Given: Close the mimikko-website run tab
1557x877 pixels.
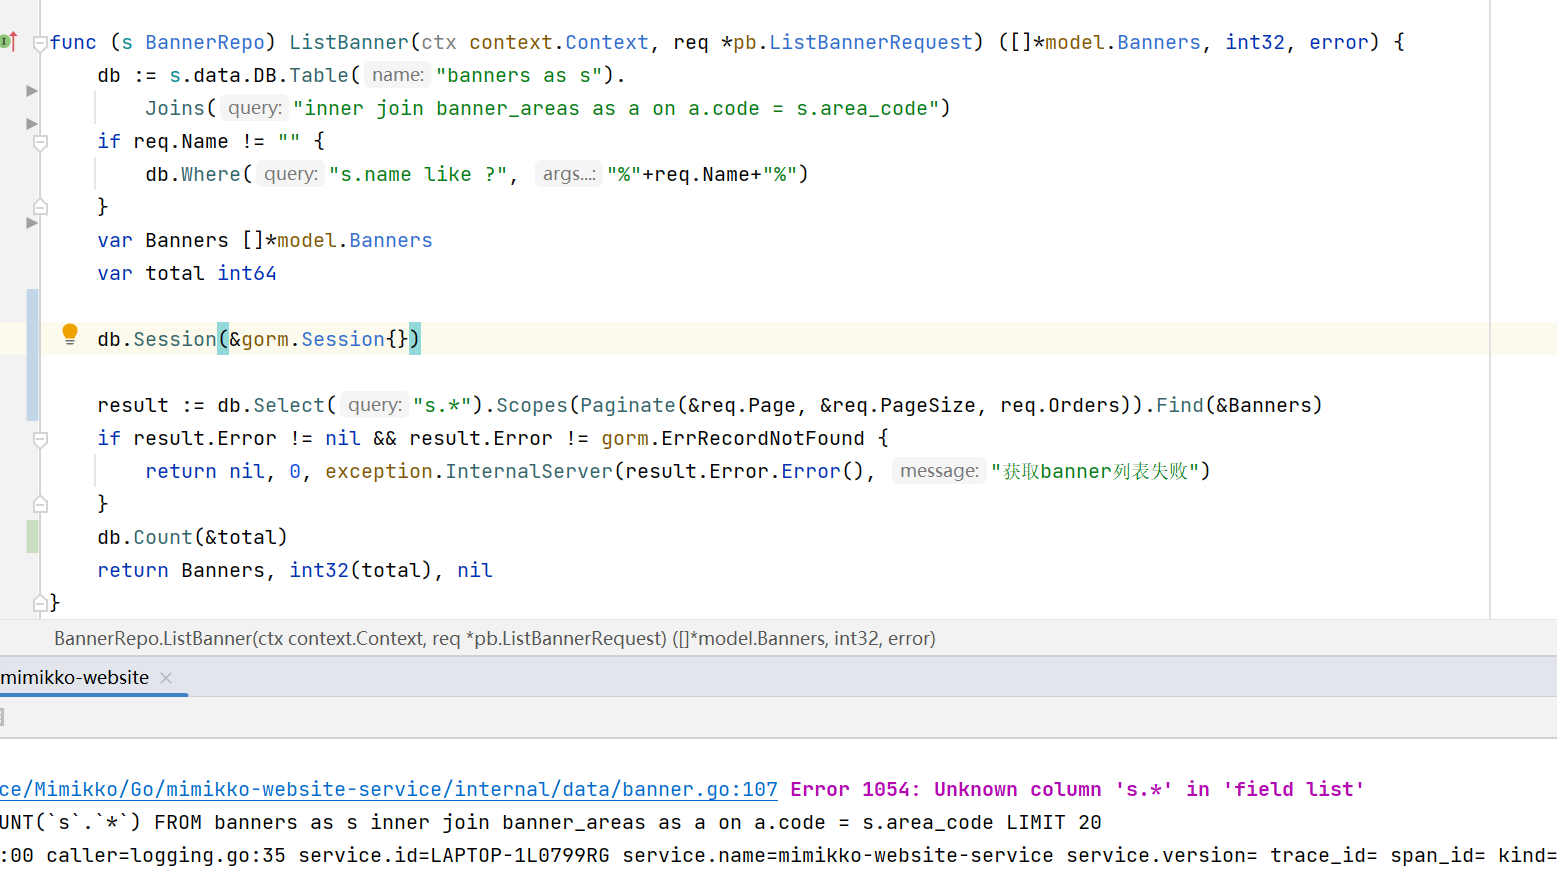Looking at the screenshot, I should tap(166, 678).
